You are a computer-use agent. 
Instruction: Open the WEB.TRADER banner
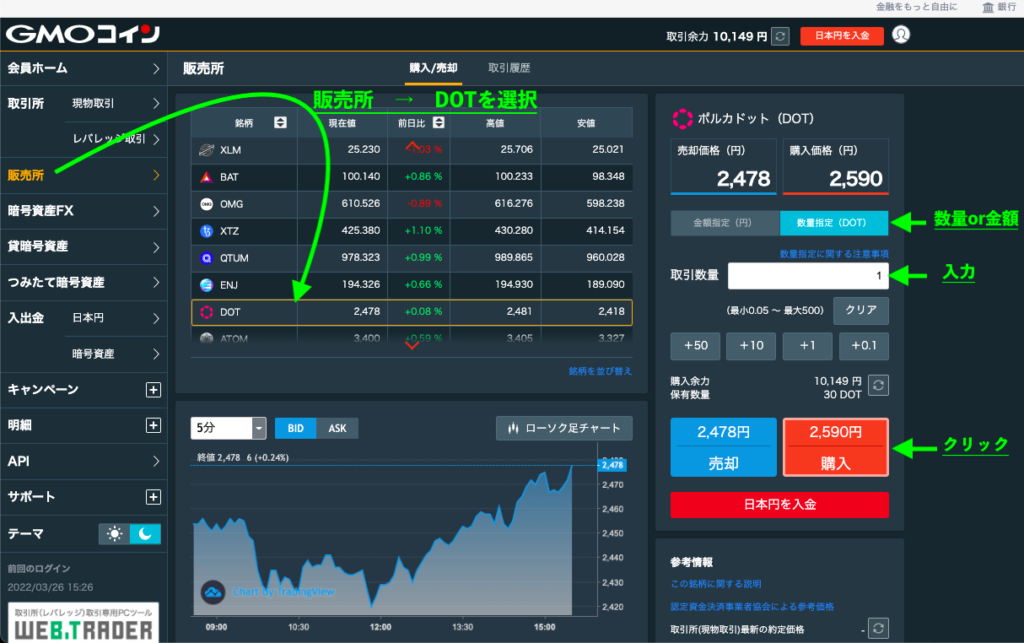pos(84,623)
